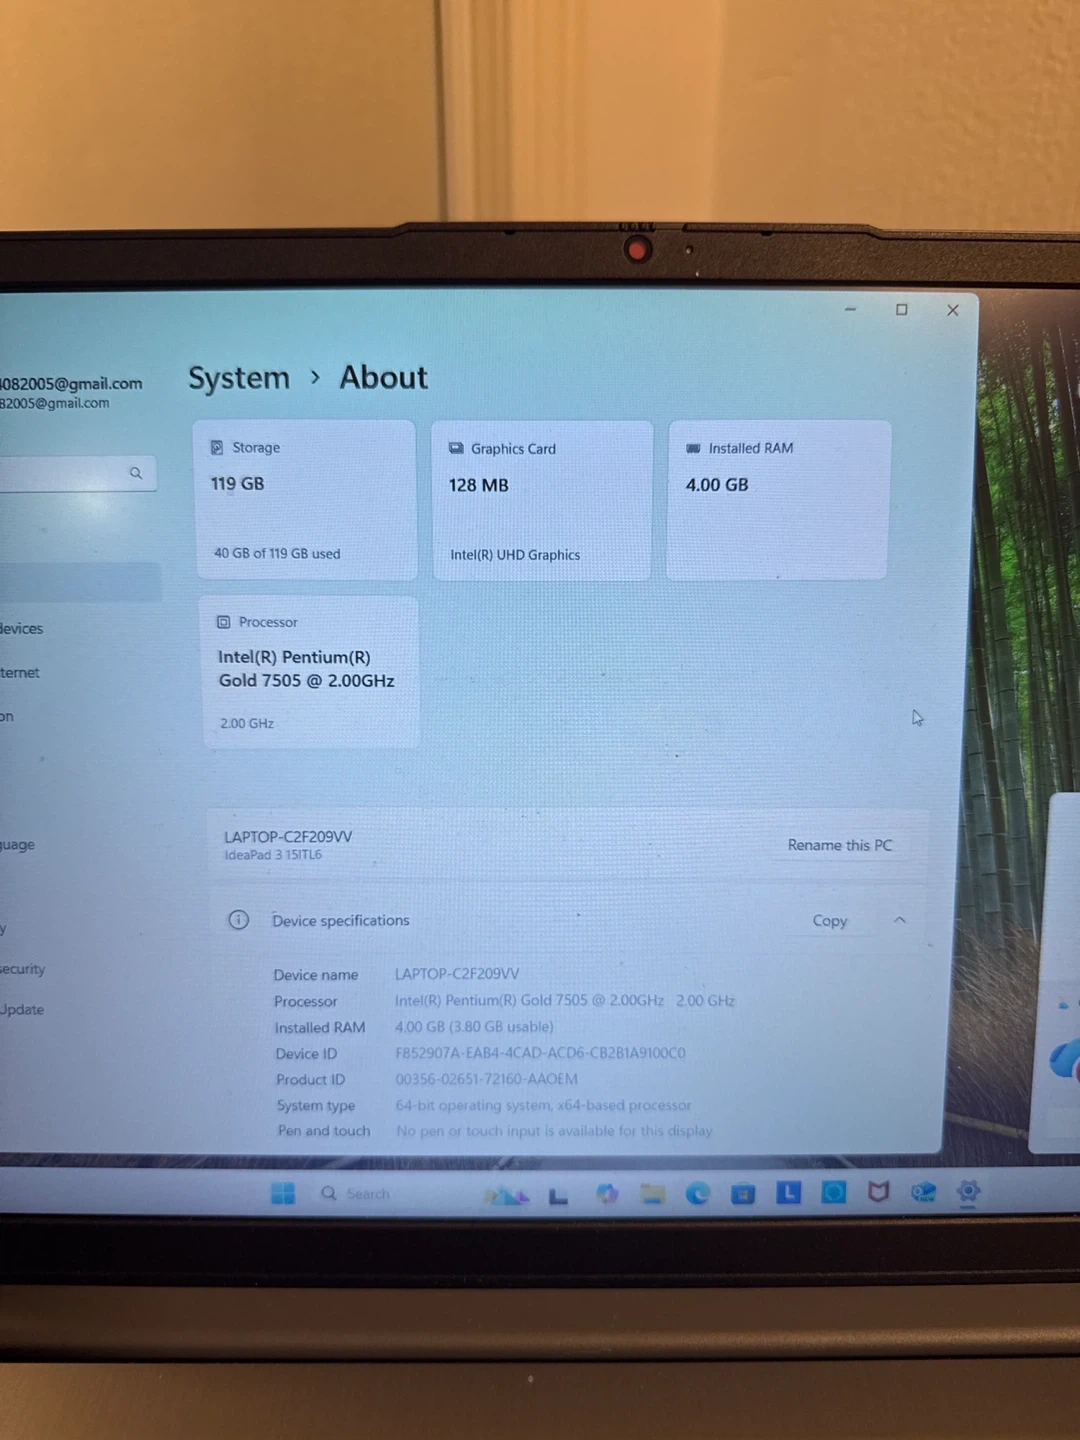
Task: Click the search magnifier in Settings sidebar
Action: tap(136, 473)
